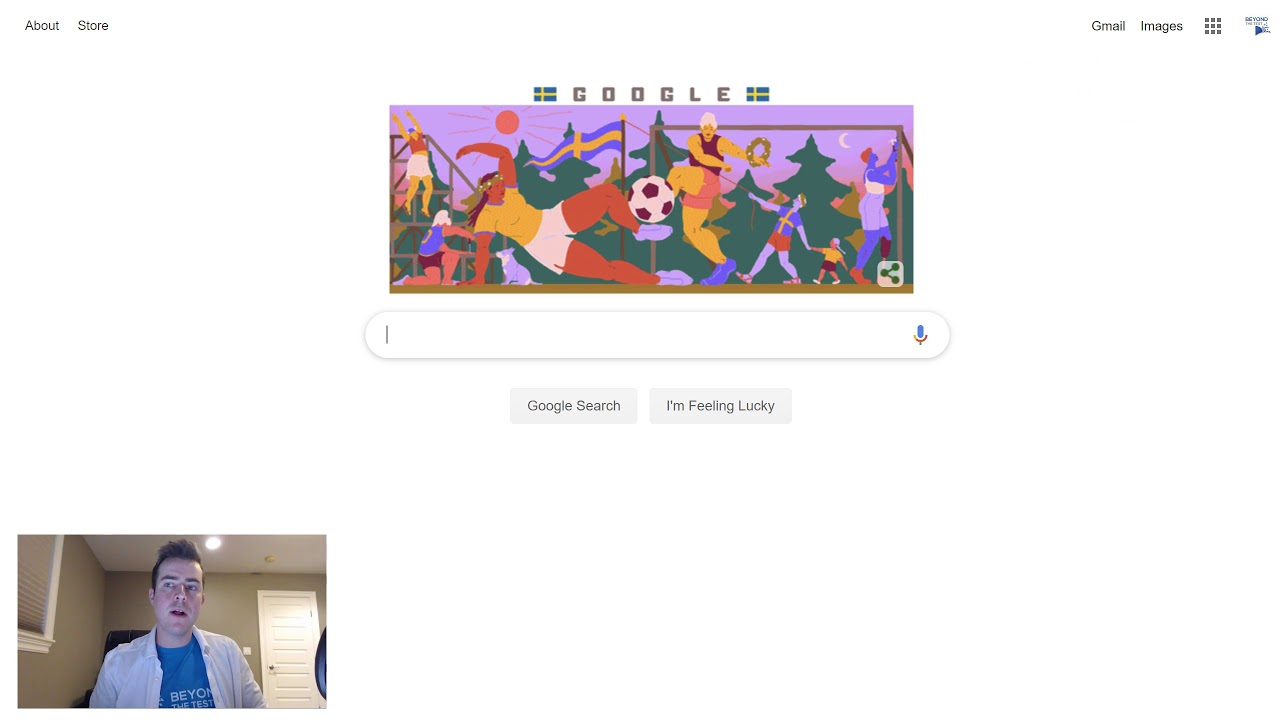Click the microphone voice search icon
Image resolution: width=1280 pixels, height=720 pixels.
920,335
